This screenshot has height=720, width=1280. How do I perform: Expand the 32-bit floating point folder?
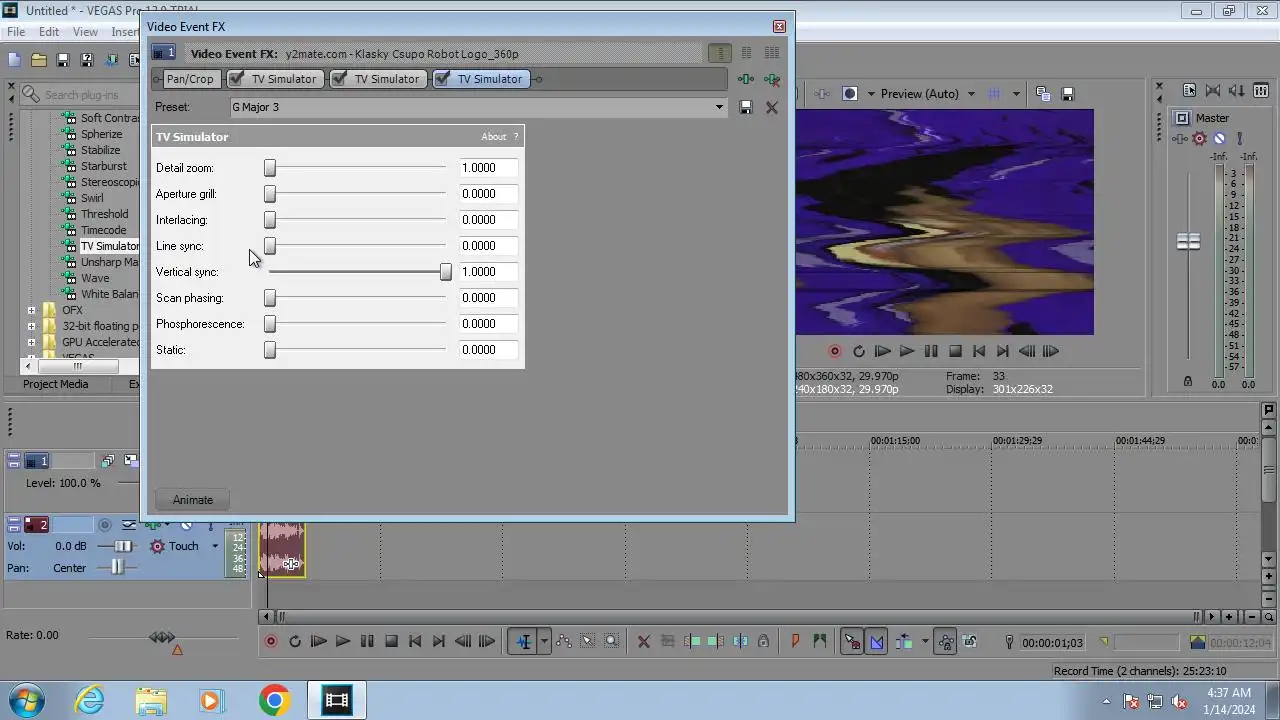coord(31,326)
